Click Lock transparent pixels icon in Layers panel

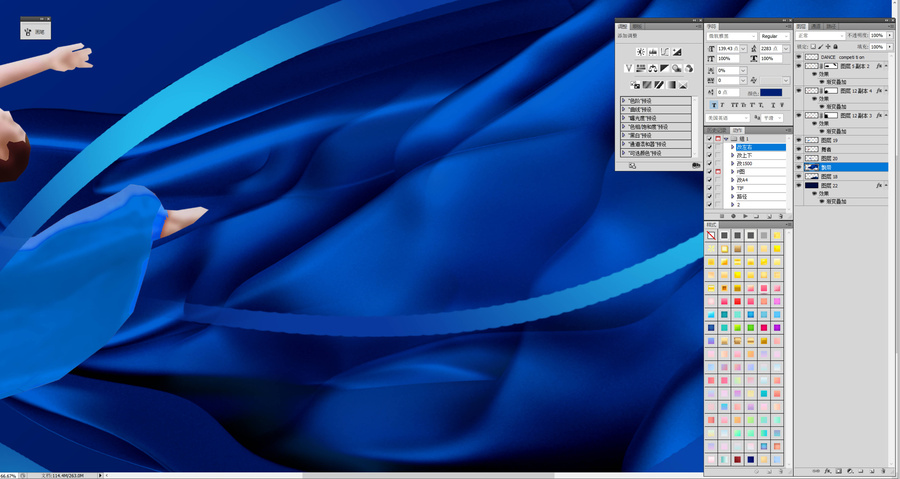[x=813, y=46]
